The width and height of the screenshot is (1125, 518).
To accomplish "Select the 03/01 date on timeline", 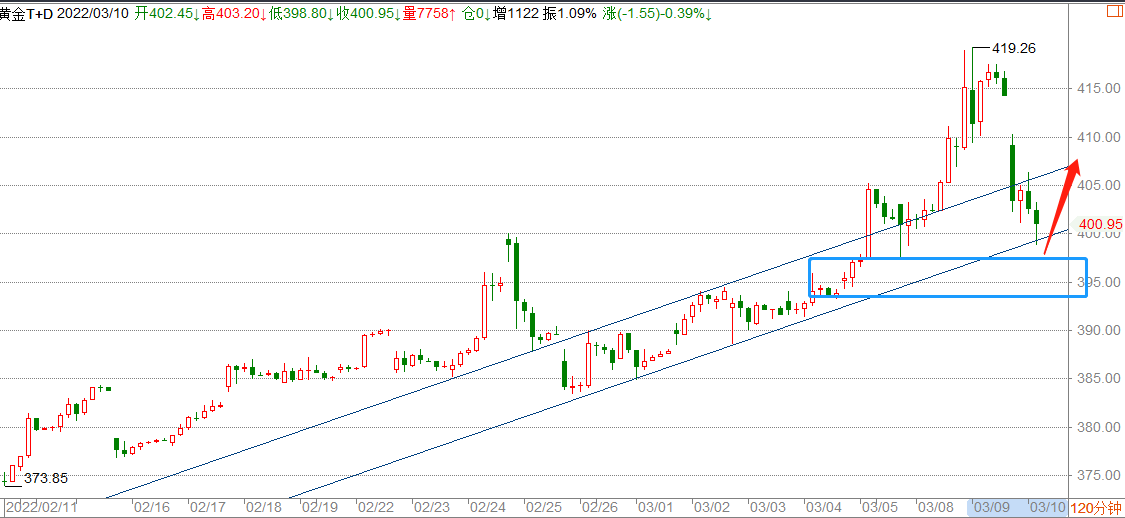I will (656, 507).
